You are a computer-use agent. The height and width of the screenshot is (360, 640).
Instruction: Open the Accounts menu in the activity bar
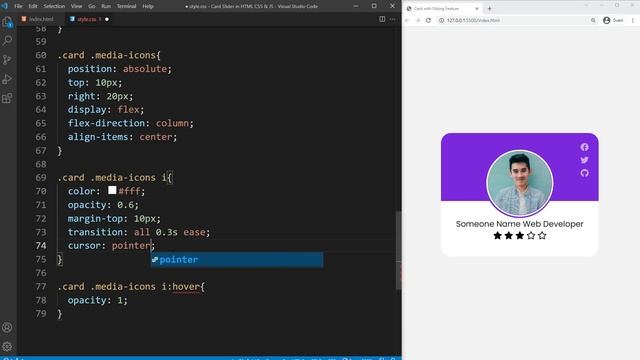click(x=7, y=327)
